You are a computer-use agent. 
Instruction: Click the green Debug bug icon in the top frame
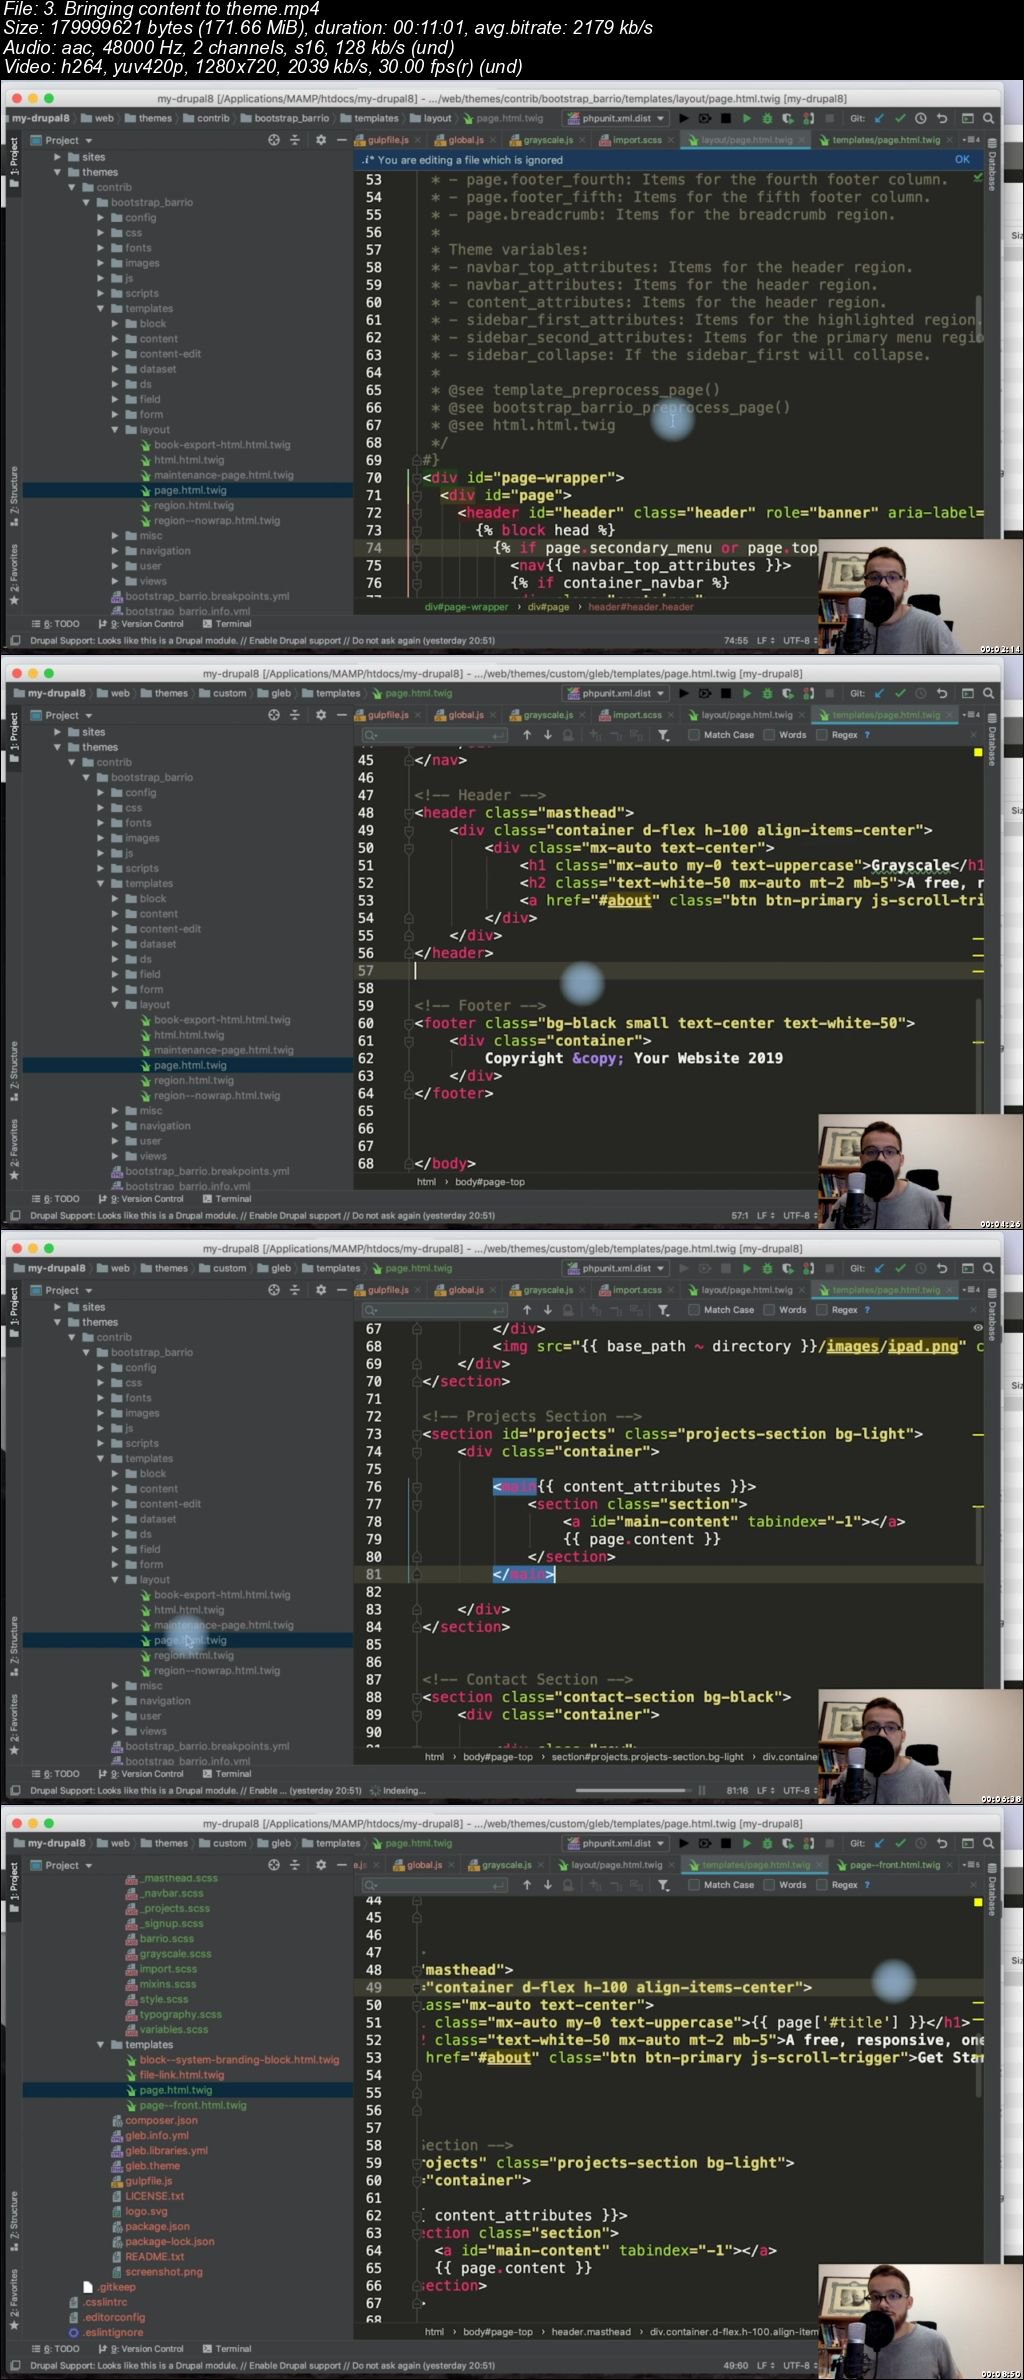click(767, 118)
